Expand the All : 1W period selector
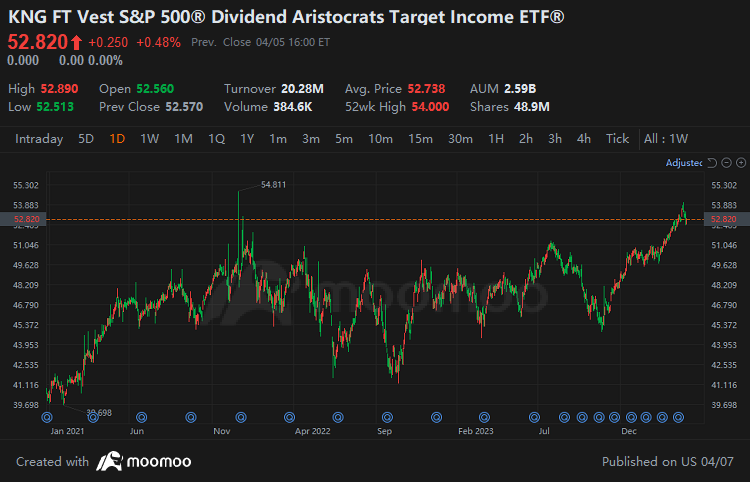The height and width of the screenshot is (482, 750). point(666,139)
